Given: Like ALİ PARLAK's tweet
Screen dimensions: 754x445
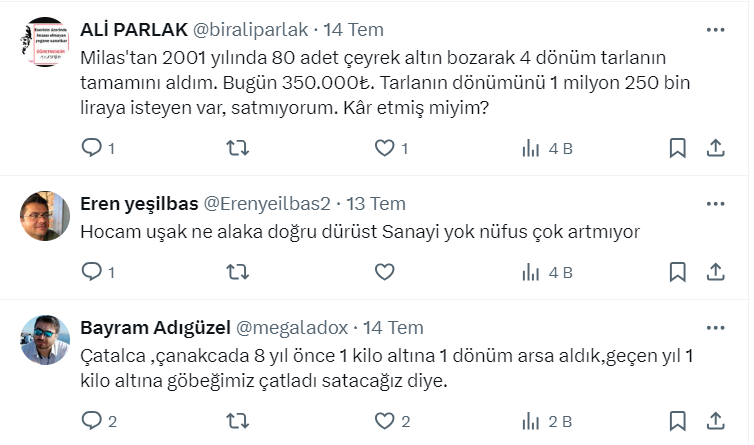Looking at the screenshot, I should (x=385, y=148).
